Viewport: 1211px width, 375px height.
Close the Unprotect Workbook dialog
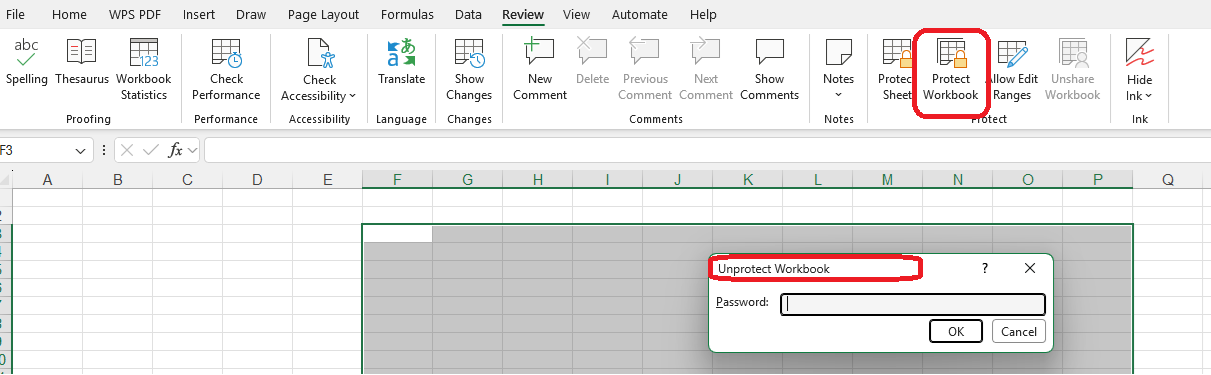pos(1030,269)
